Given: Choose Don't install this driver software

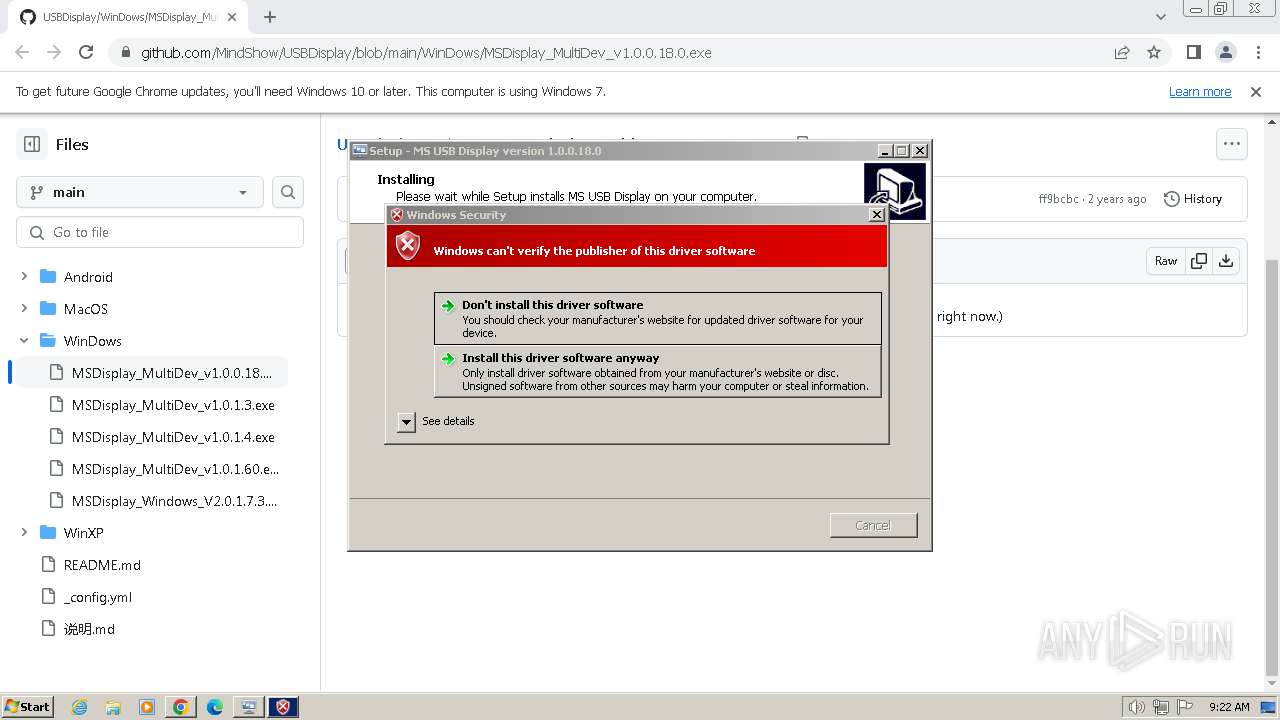Looking at the screenshot, I should pyautogui.click(x=658, y=318).
